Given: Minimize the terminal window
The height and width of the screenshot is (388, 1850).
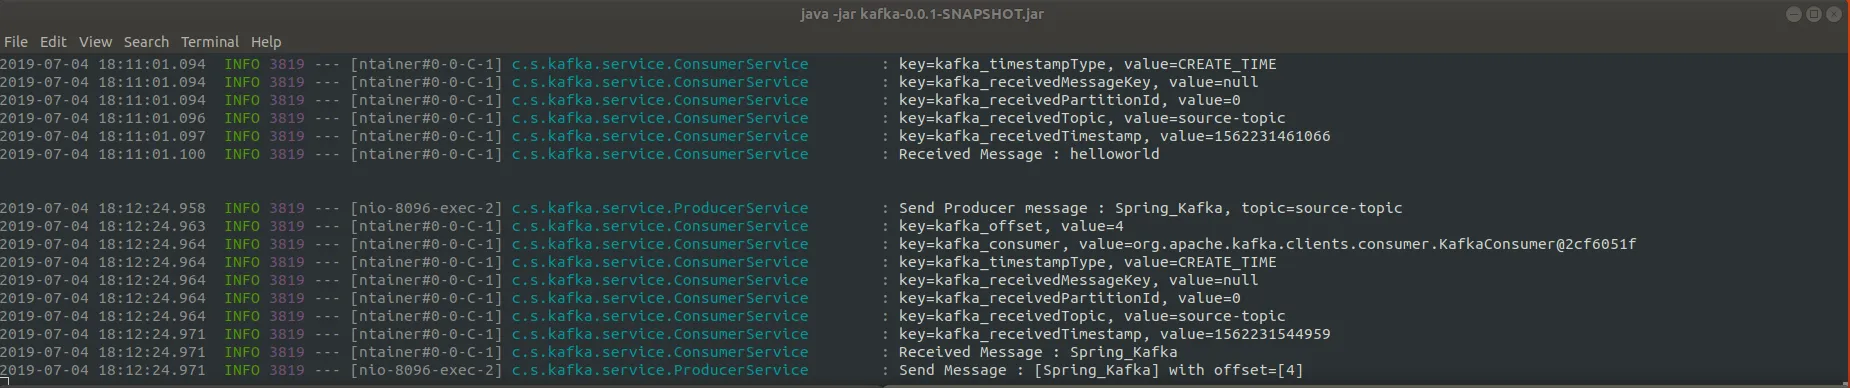Looking at the screenshot, I should (1793, 14).
